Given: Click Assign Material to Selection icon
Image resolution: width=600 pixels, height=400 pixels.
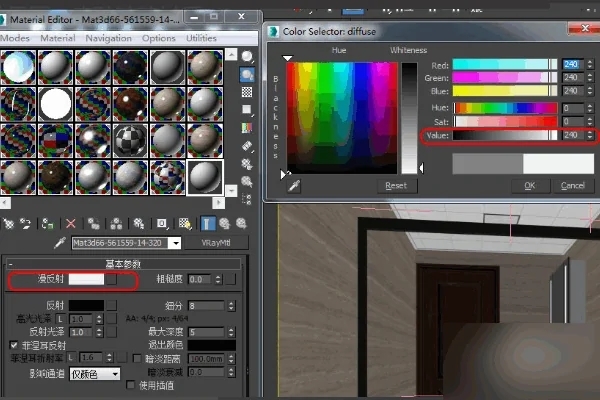Looking at the screenshot, I should (48, 224).
